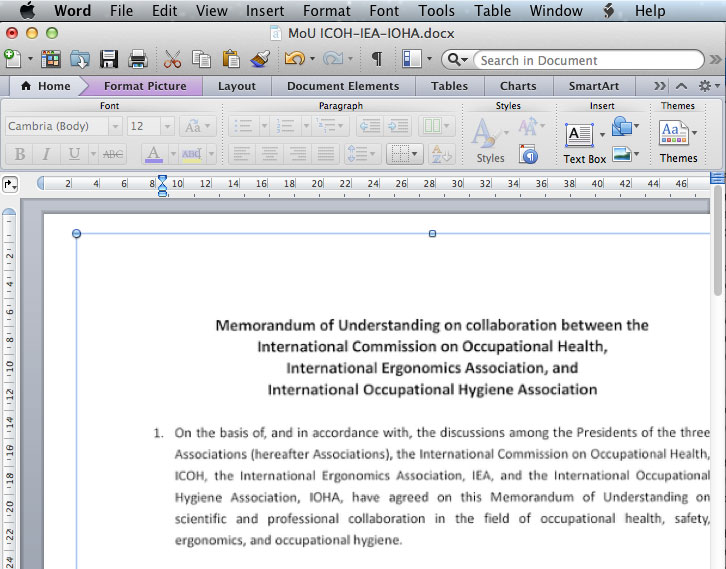Open the font name dropdown
Screen dimensions: 726x569
tap(115, 126)
